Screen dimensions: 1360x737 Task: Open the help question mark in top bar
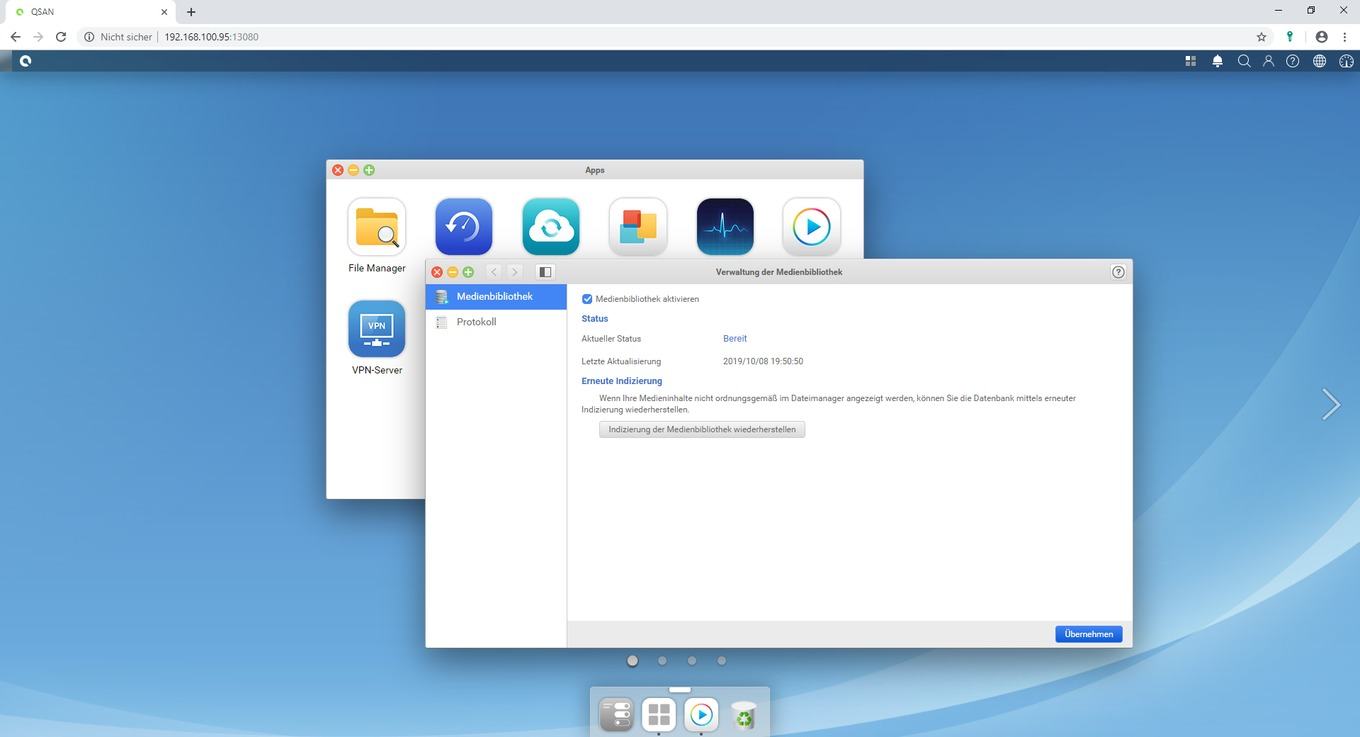tap(1293, 61)
